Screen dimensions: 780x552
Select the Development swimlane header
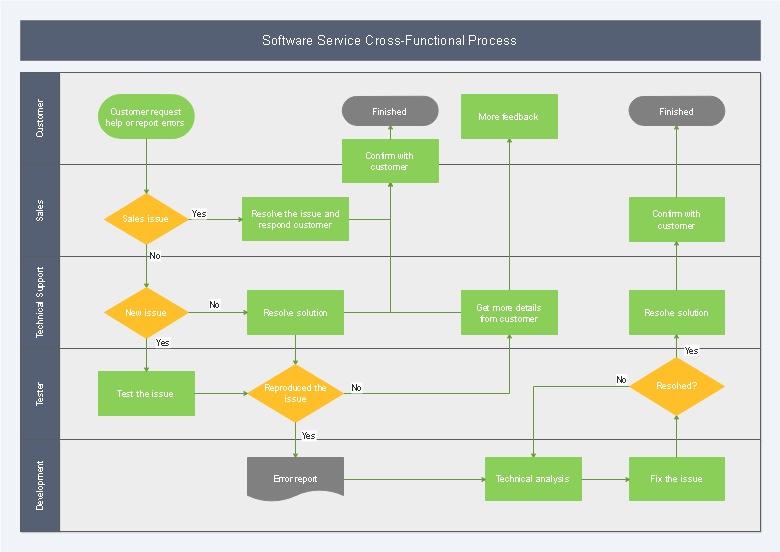(40, 485)
